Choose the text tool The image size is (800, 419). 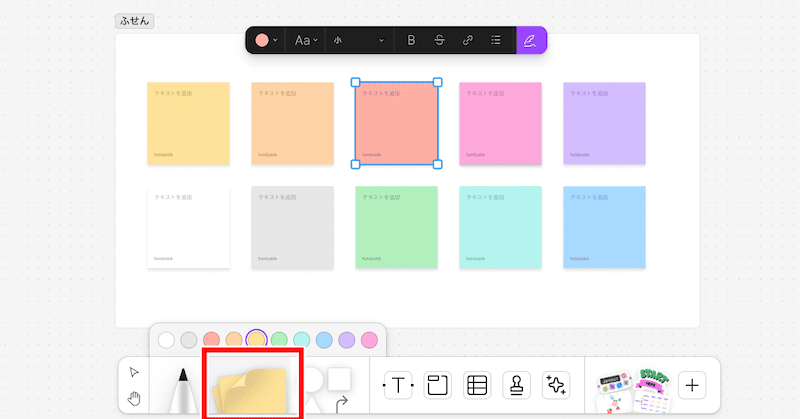click(398, 385)
